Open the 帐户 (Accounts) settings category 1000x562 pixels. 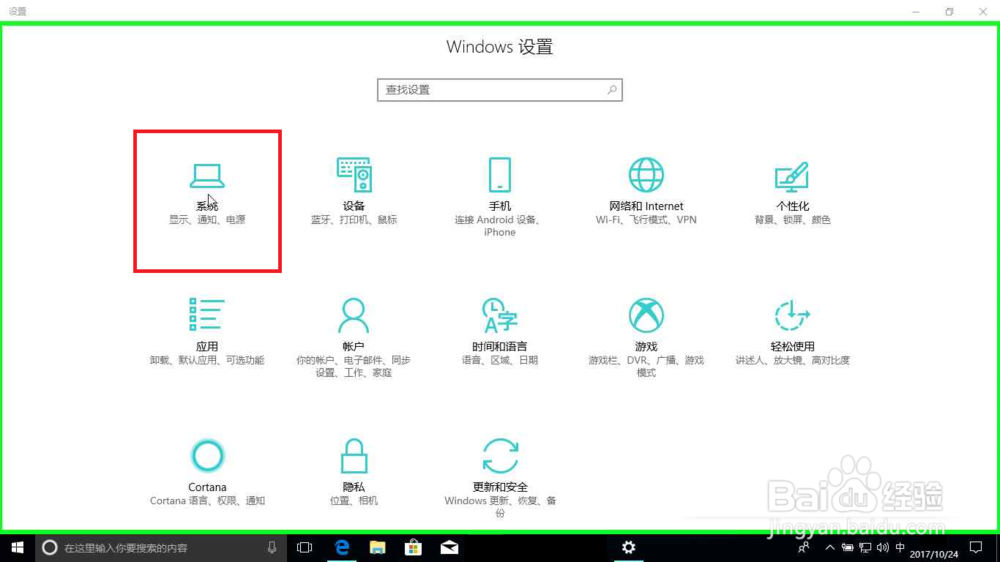pyautogui.click(x=353, y=337)
